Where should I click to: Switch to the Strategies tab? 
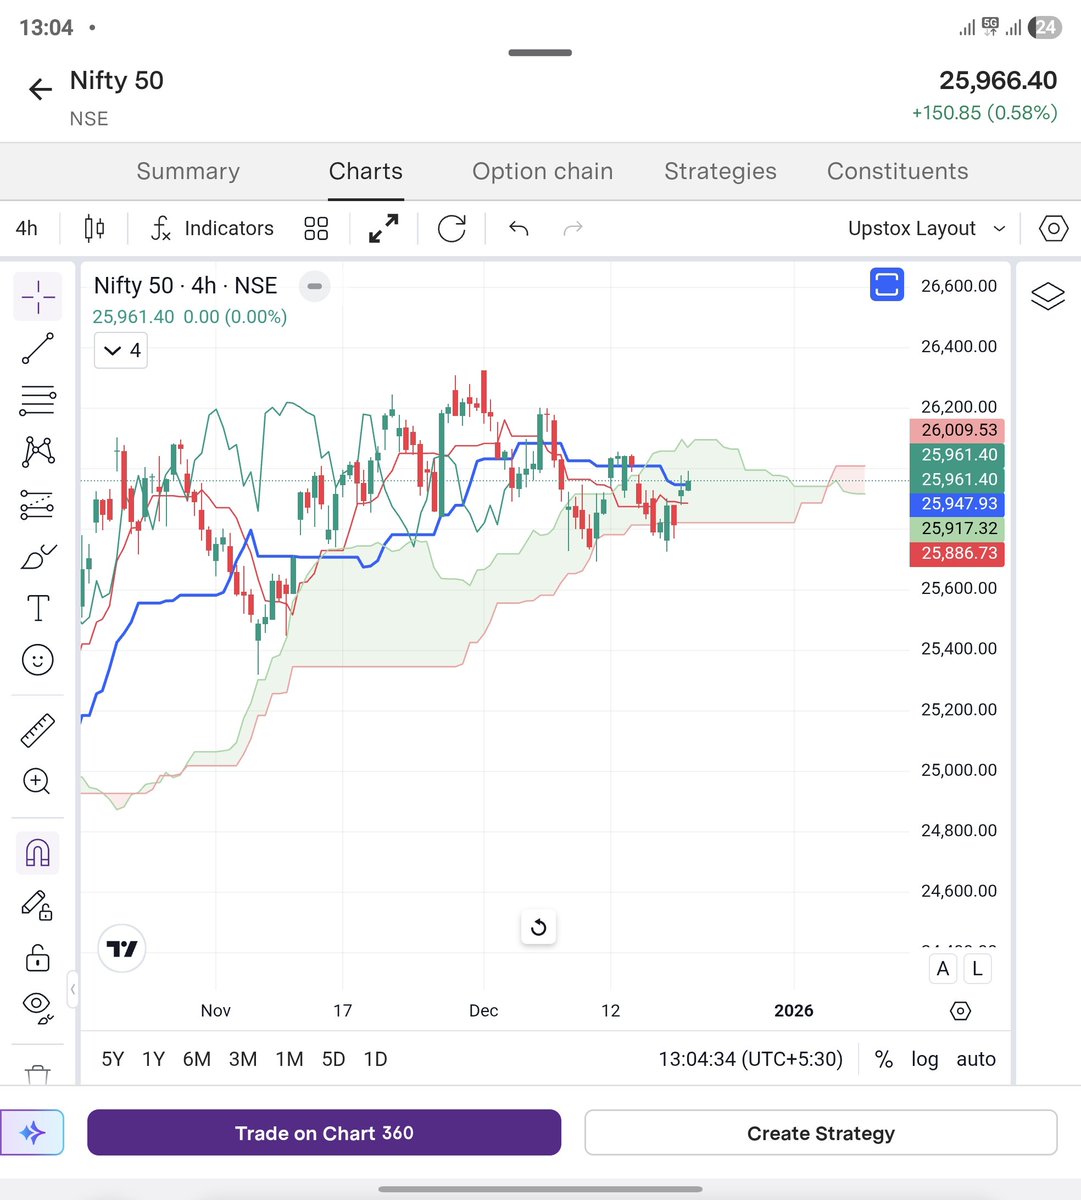tap(720, 171)
